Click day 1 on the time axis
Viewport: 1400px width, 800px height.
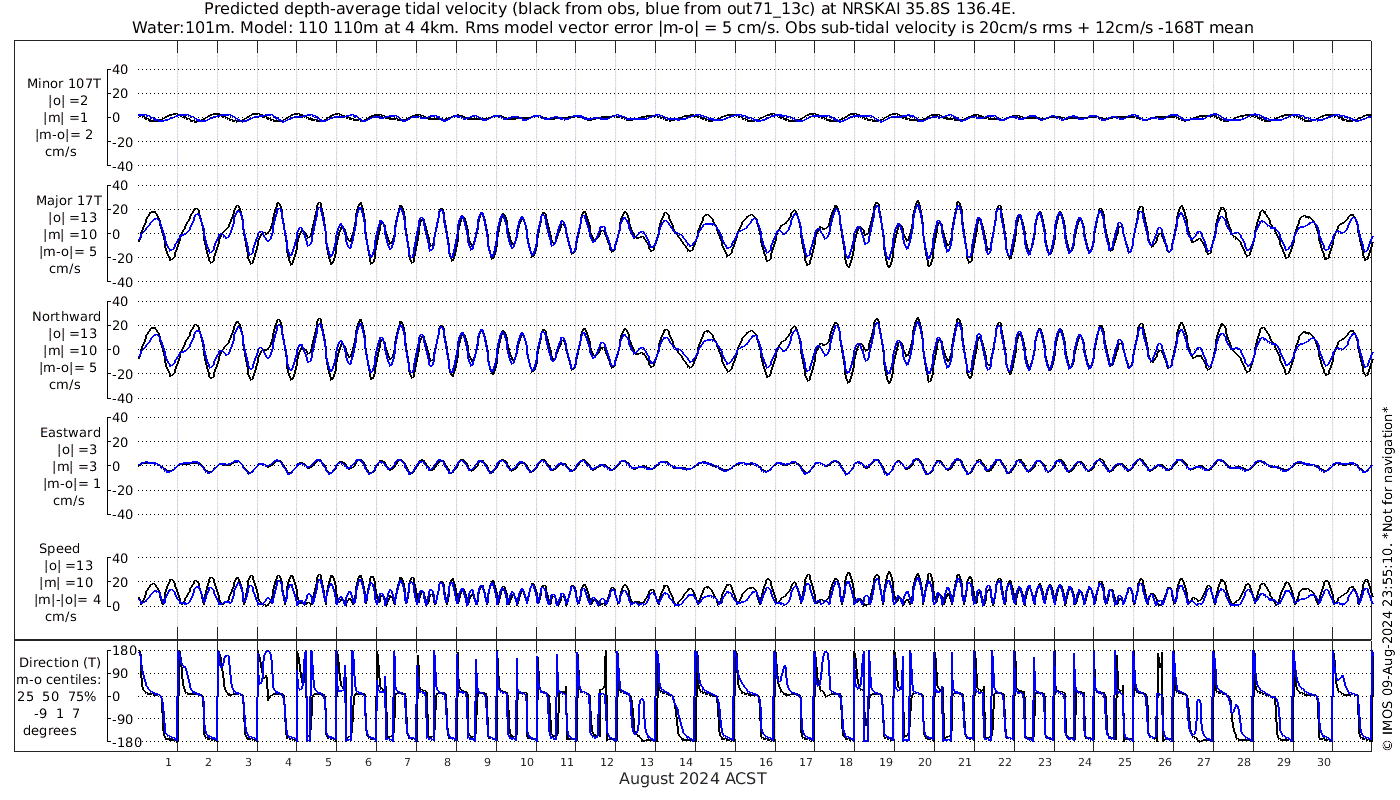point(169,761)
